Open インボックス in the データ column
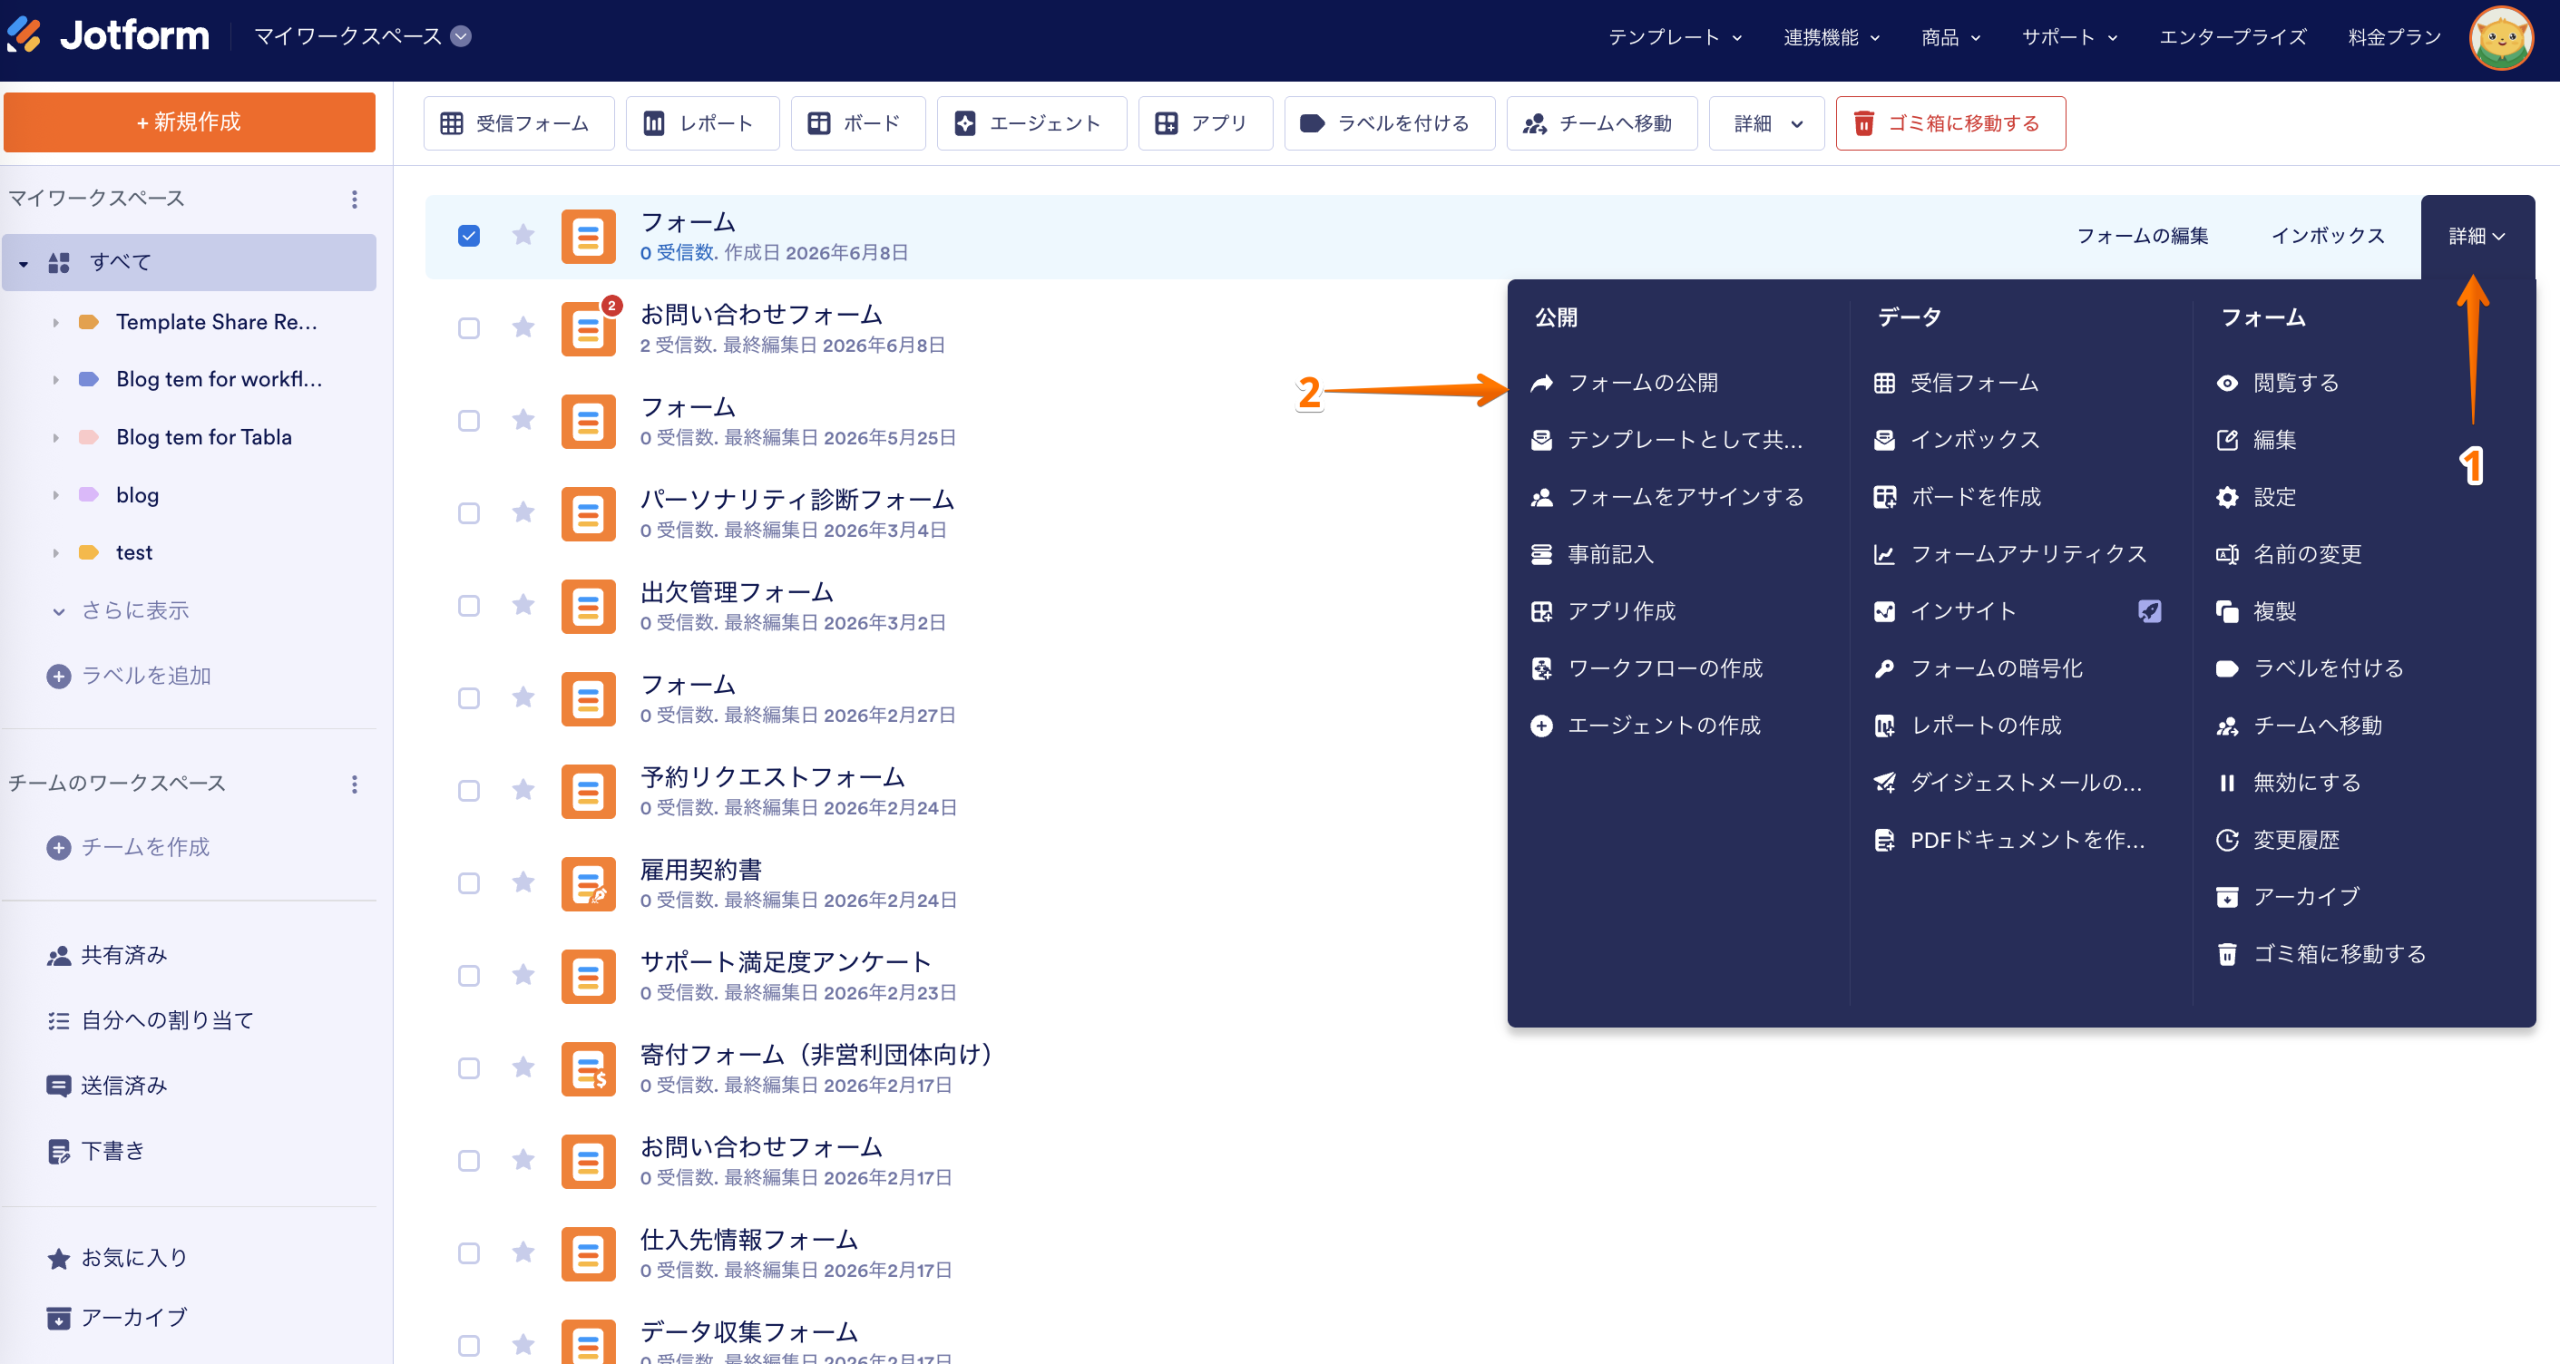Viewport: 2560px width, 1364px height. click(x=1956, y=440)
